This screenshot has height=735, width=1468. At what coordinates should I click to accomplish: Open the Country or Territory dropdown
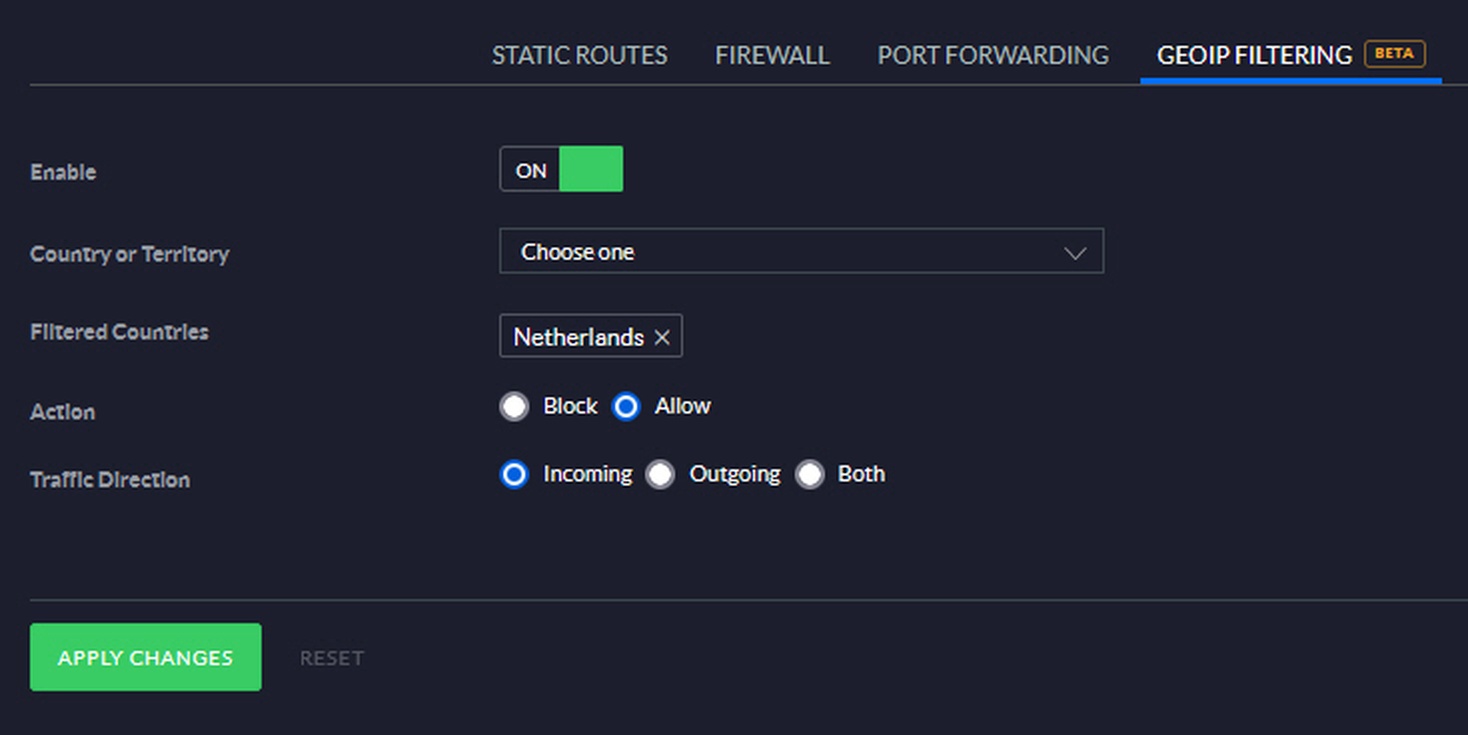pyautogui.click(x=800, y=252)
